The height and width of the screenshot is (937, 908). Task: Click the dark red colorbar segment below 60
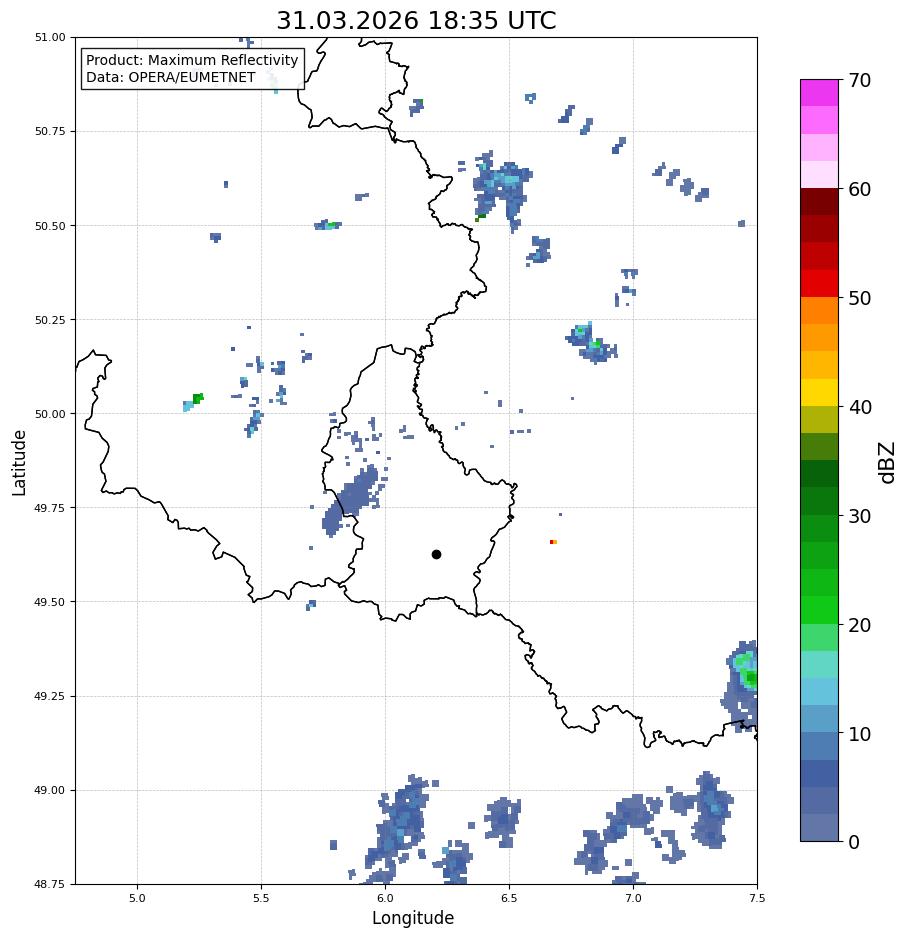820,202
